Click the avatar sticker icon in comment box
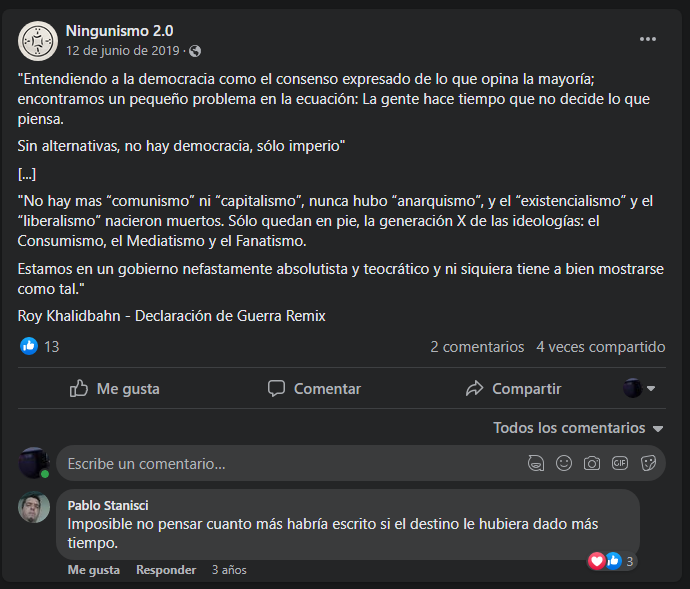The width and height of the screenshot is (690, 589). click(536, 463)
